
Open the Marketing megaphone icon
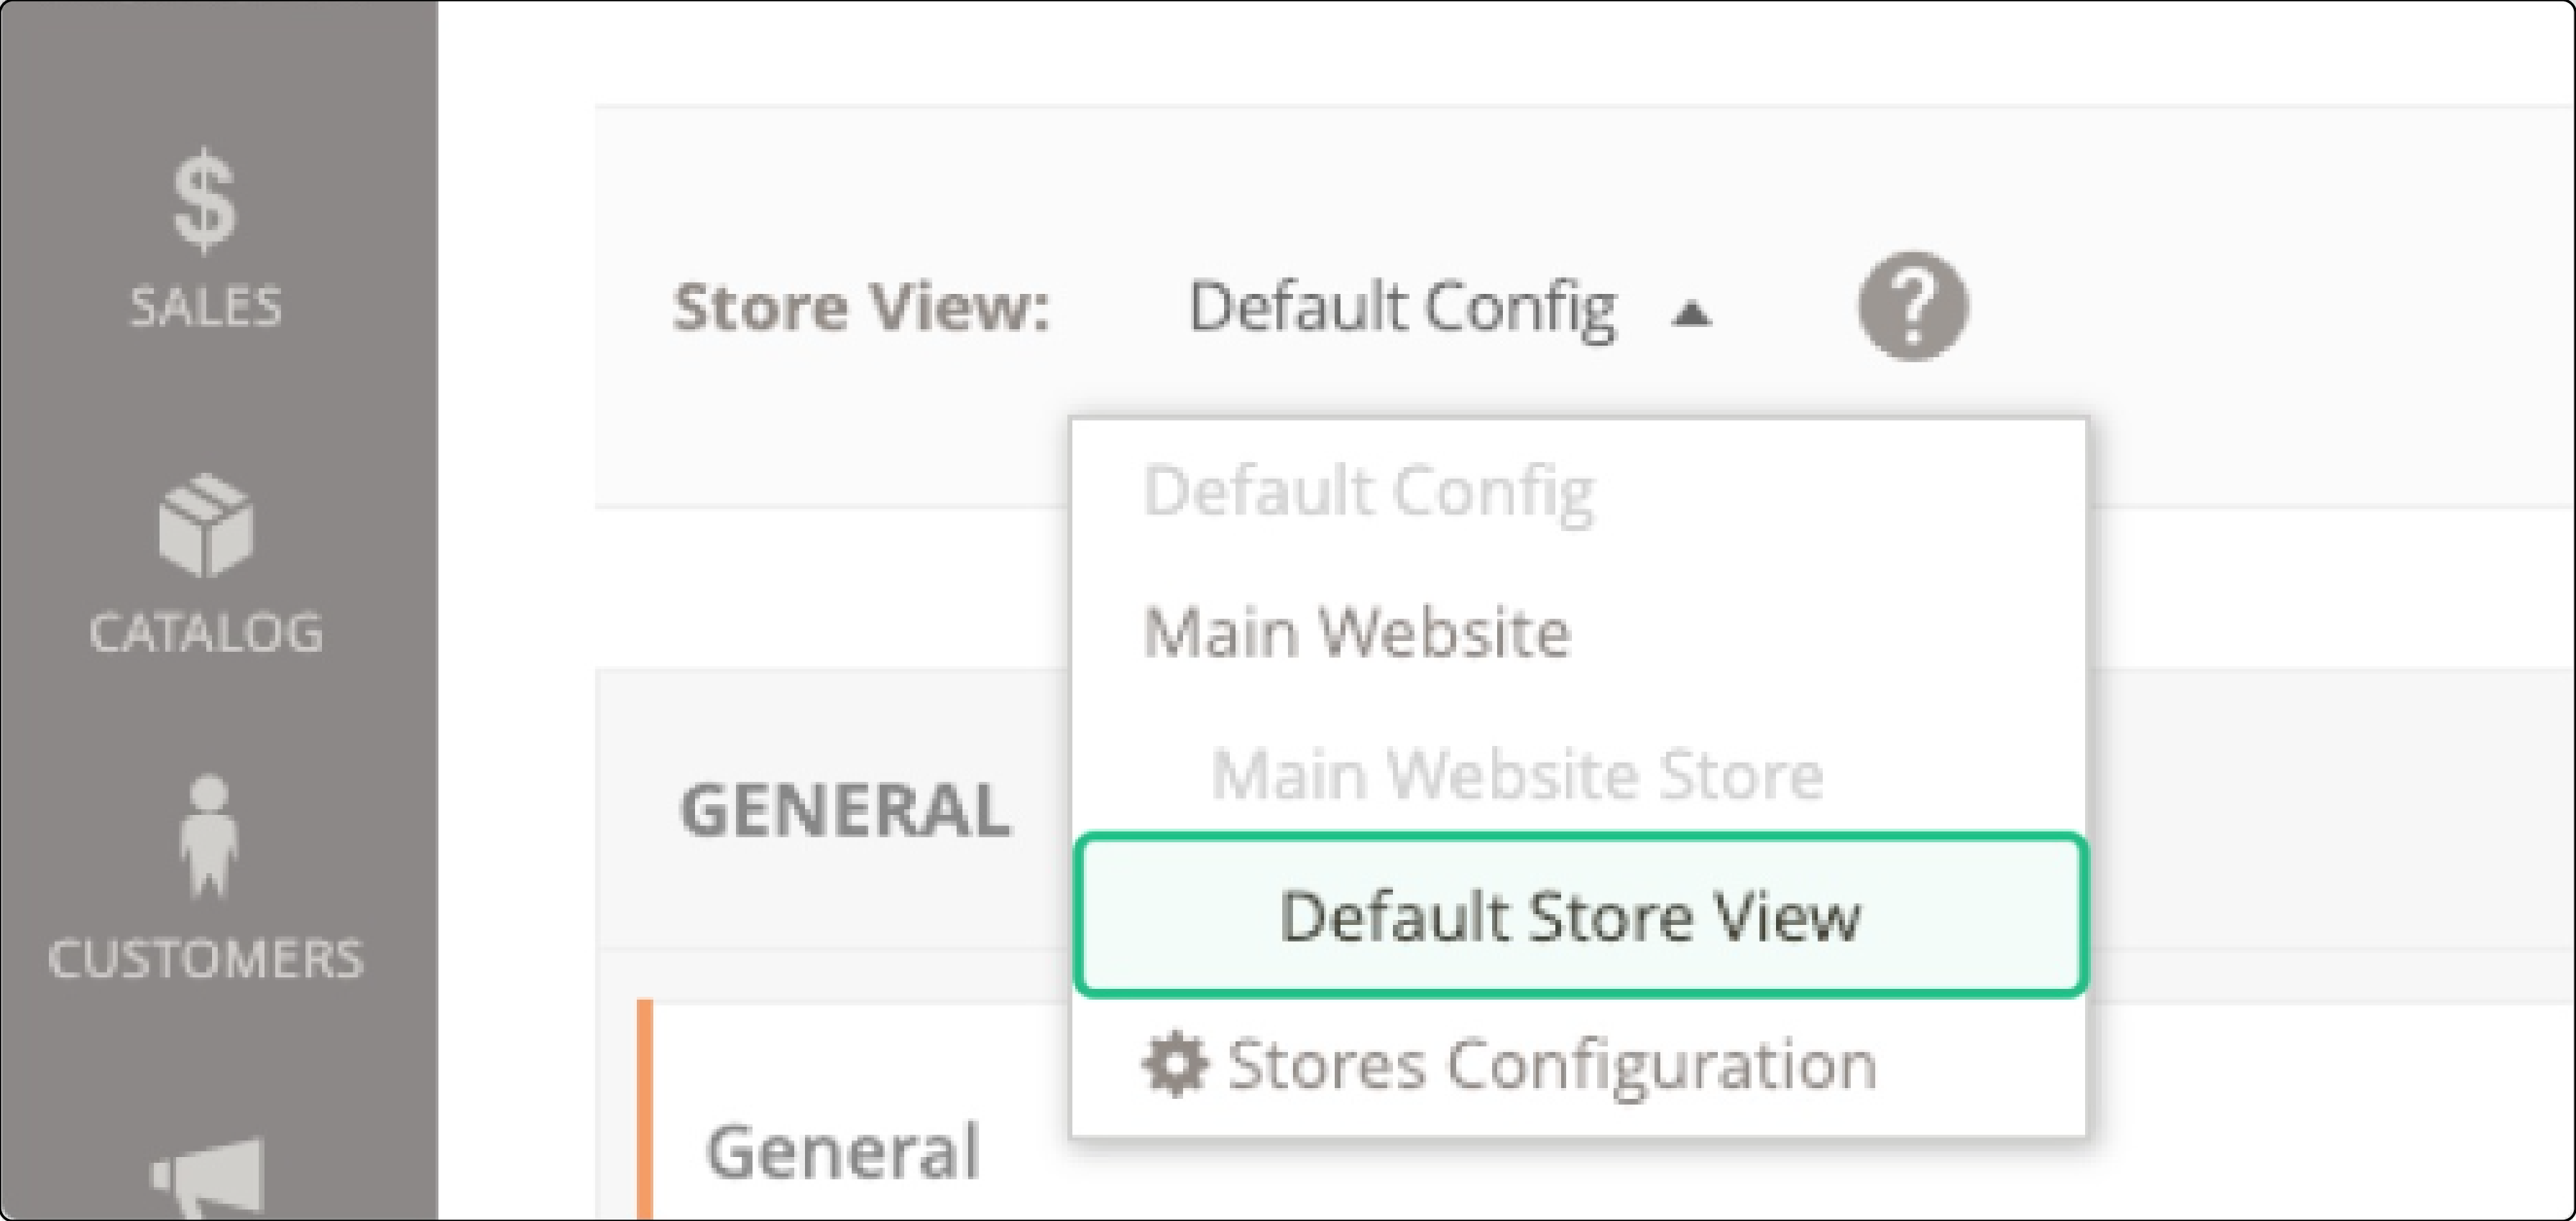point(208,1178)
